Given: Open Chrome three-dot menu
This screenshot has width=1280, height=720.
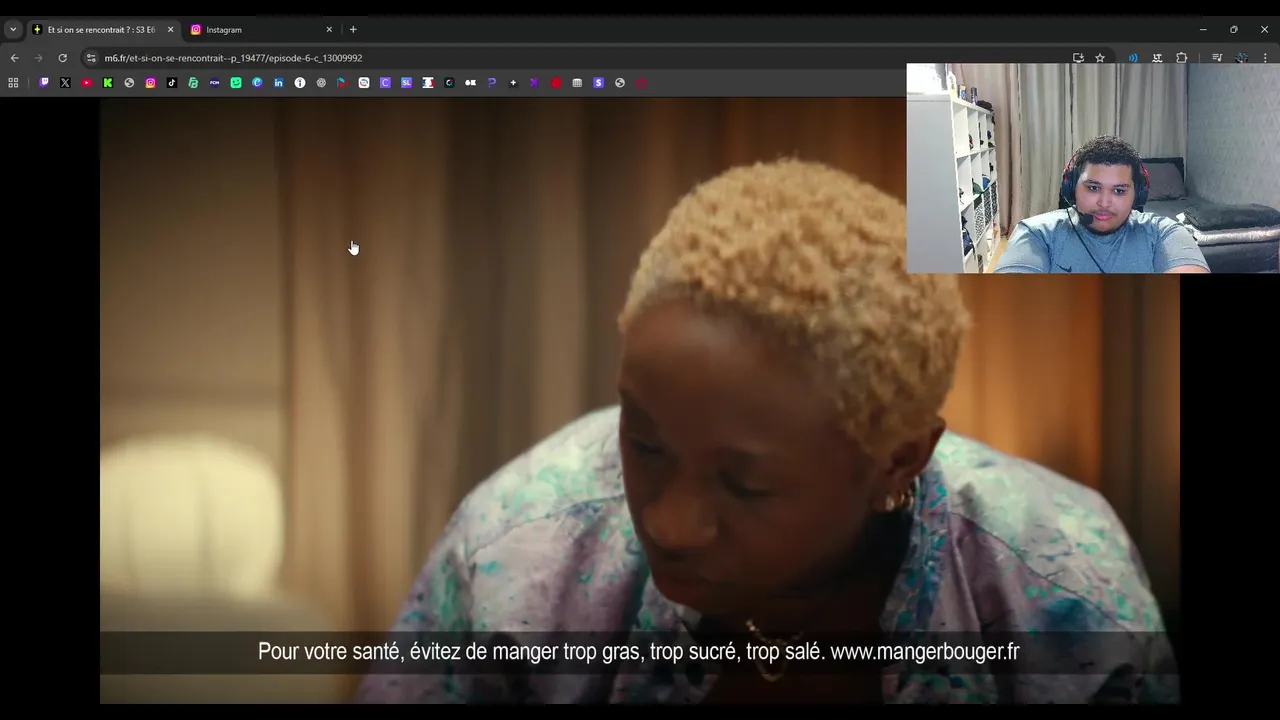Looking at the screenshot, I should (x=1265, y=58).
